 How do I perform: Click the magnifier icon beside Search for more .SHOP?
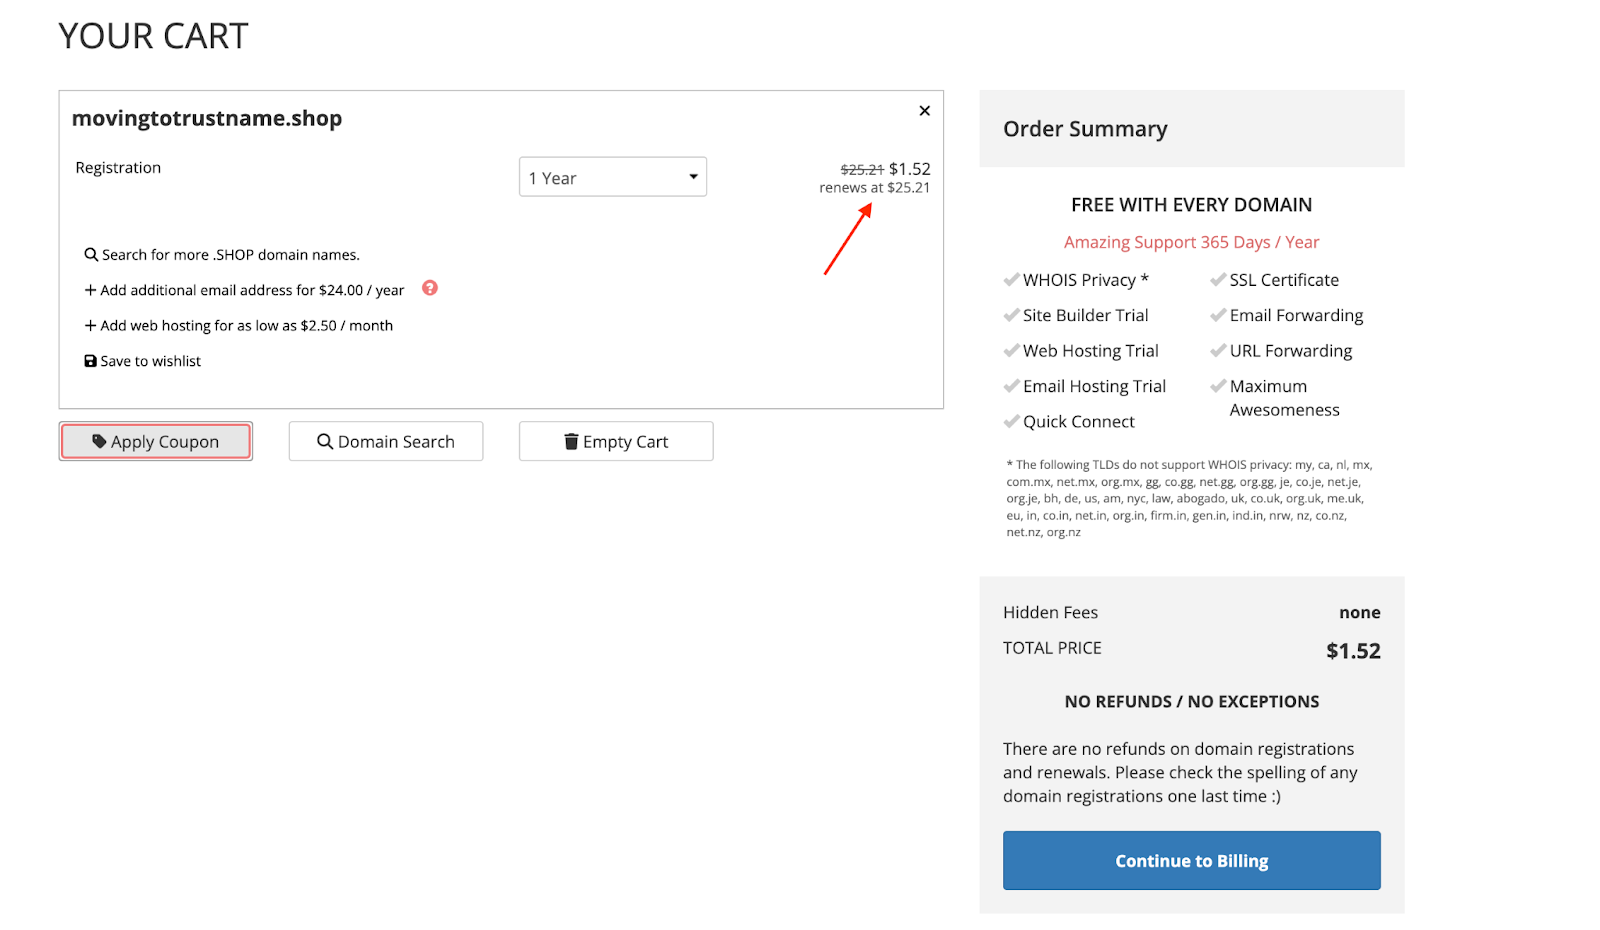91,255
